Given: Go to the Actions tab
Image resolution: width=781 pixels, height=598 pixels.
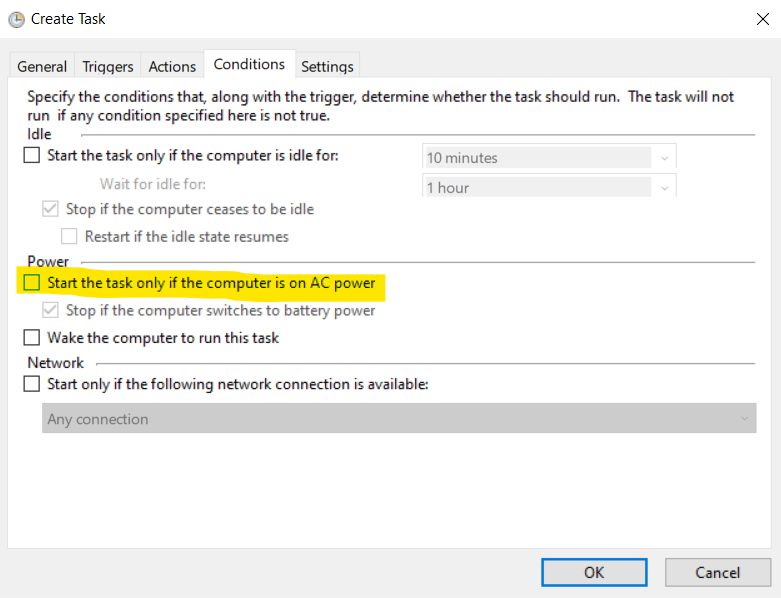Looking at the screenshot, I should pyautogui.click(x=172, y=66).
